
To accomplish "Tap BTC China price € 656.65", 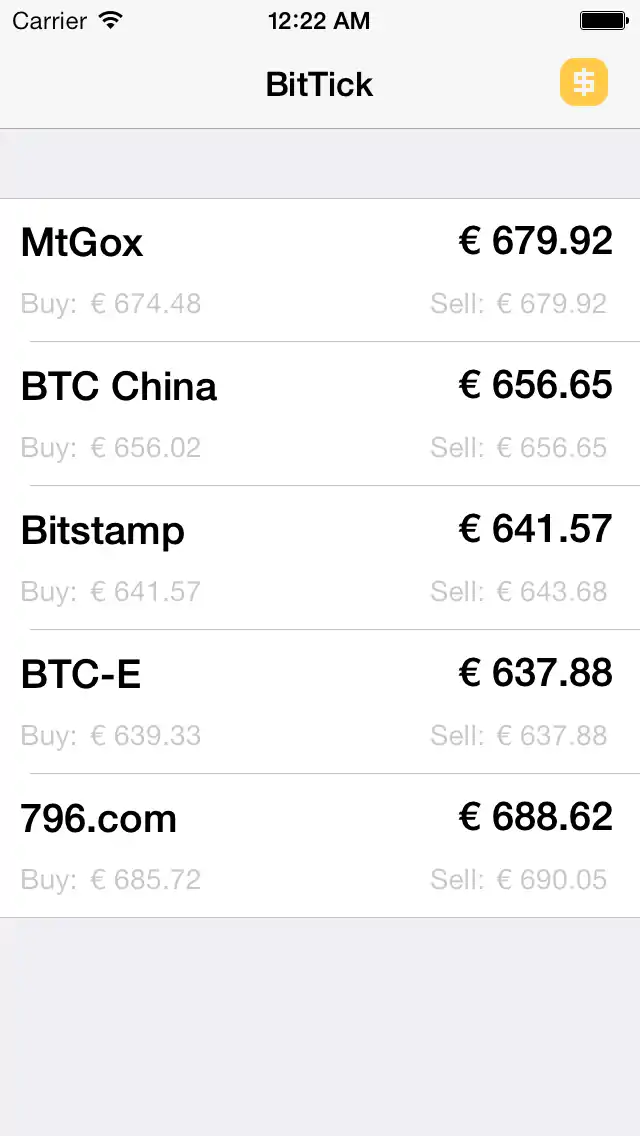I will click(x=536, y=384).
